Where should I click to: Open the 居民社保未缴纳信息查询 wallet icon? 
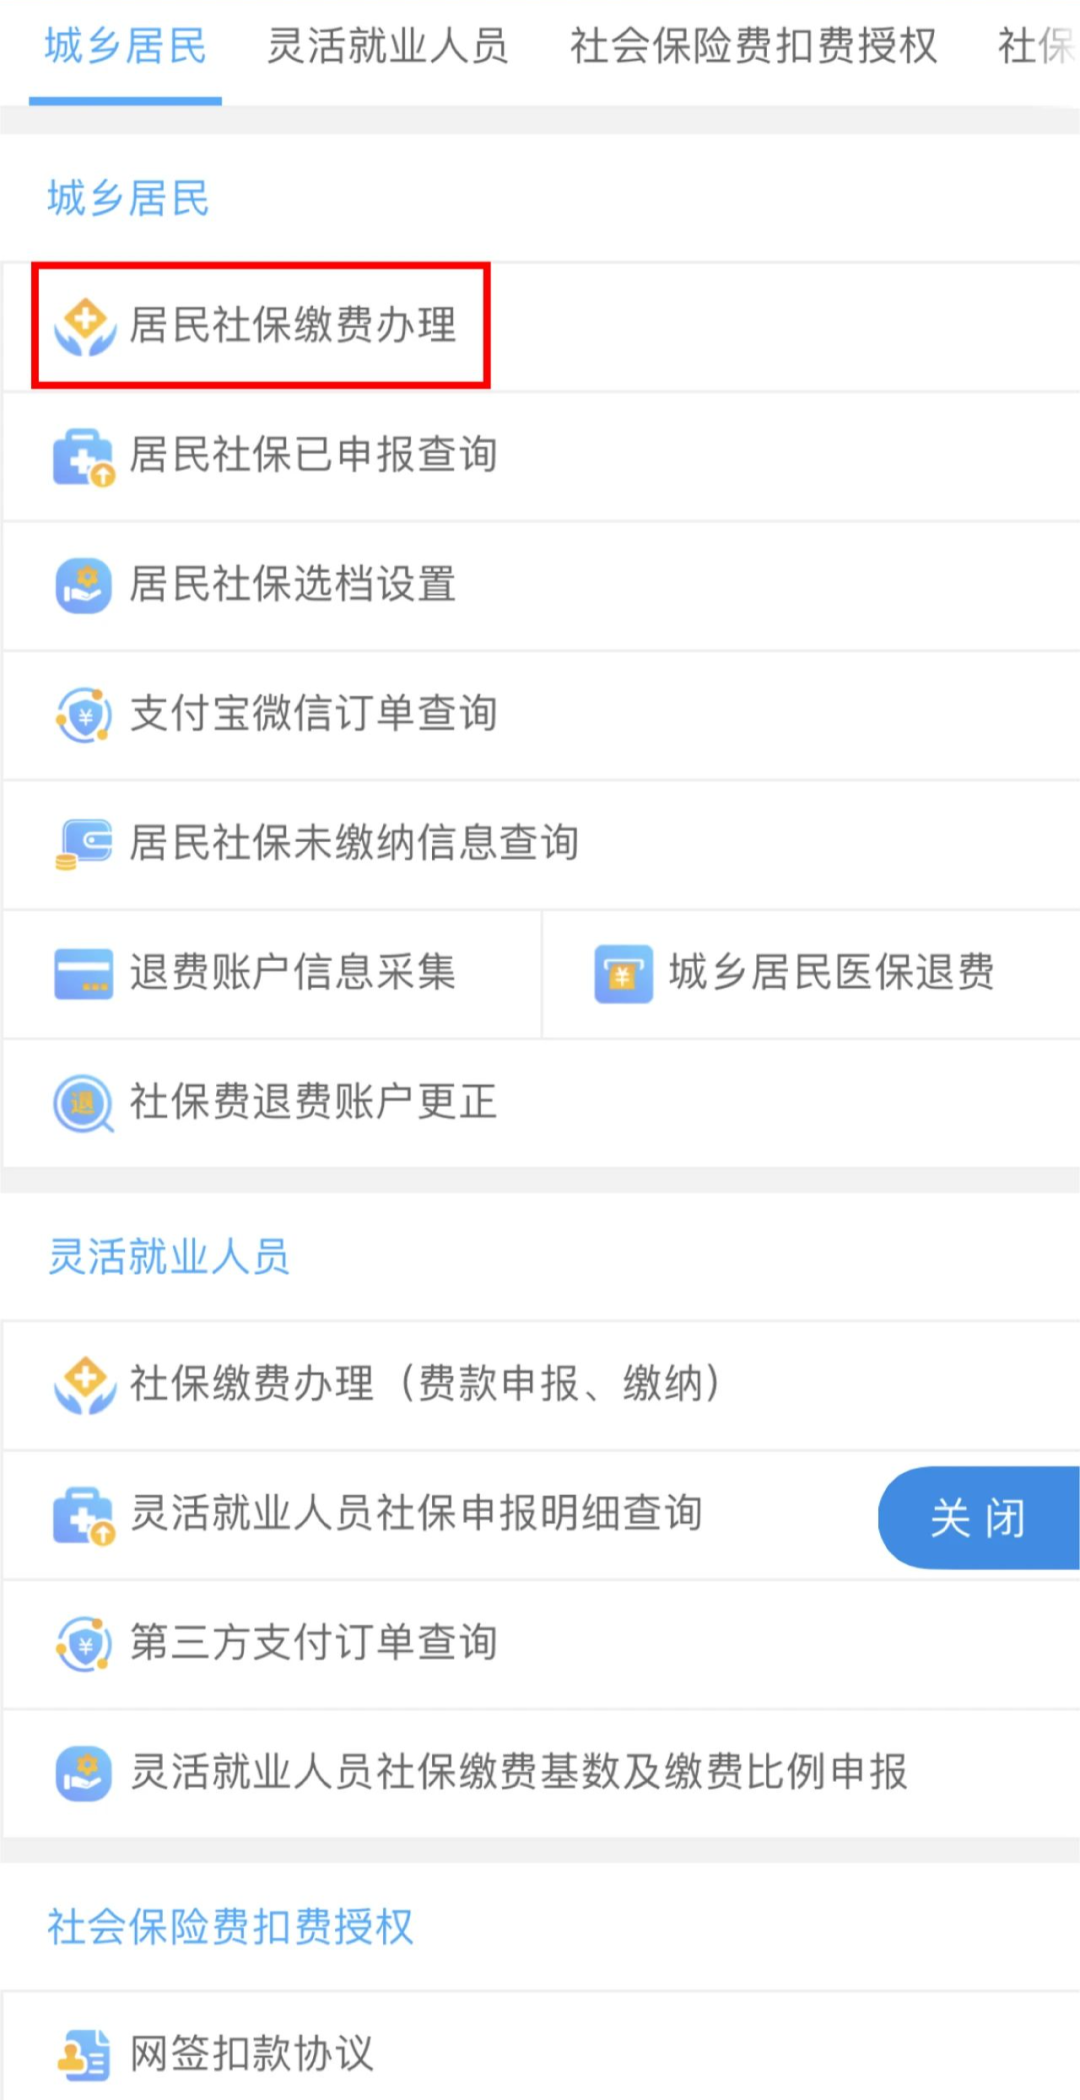[x=84, y=844]
